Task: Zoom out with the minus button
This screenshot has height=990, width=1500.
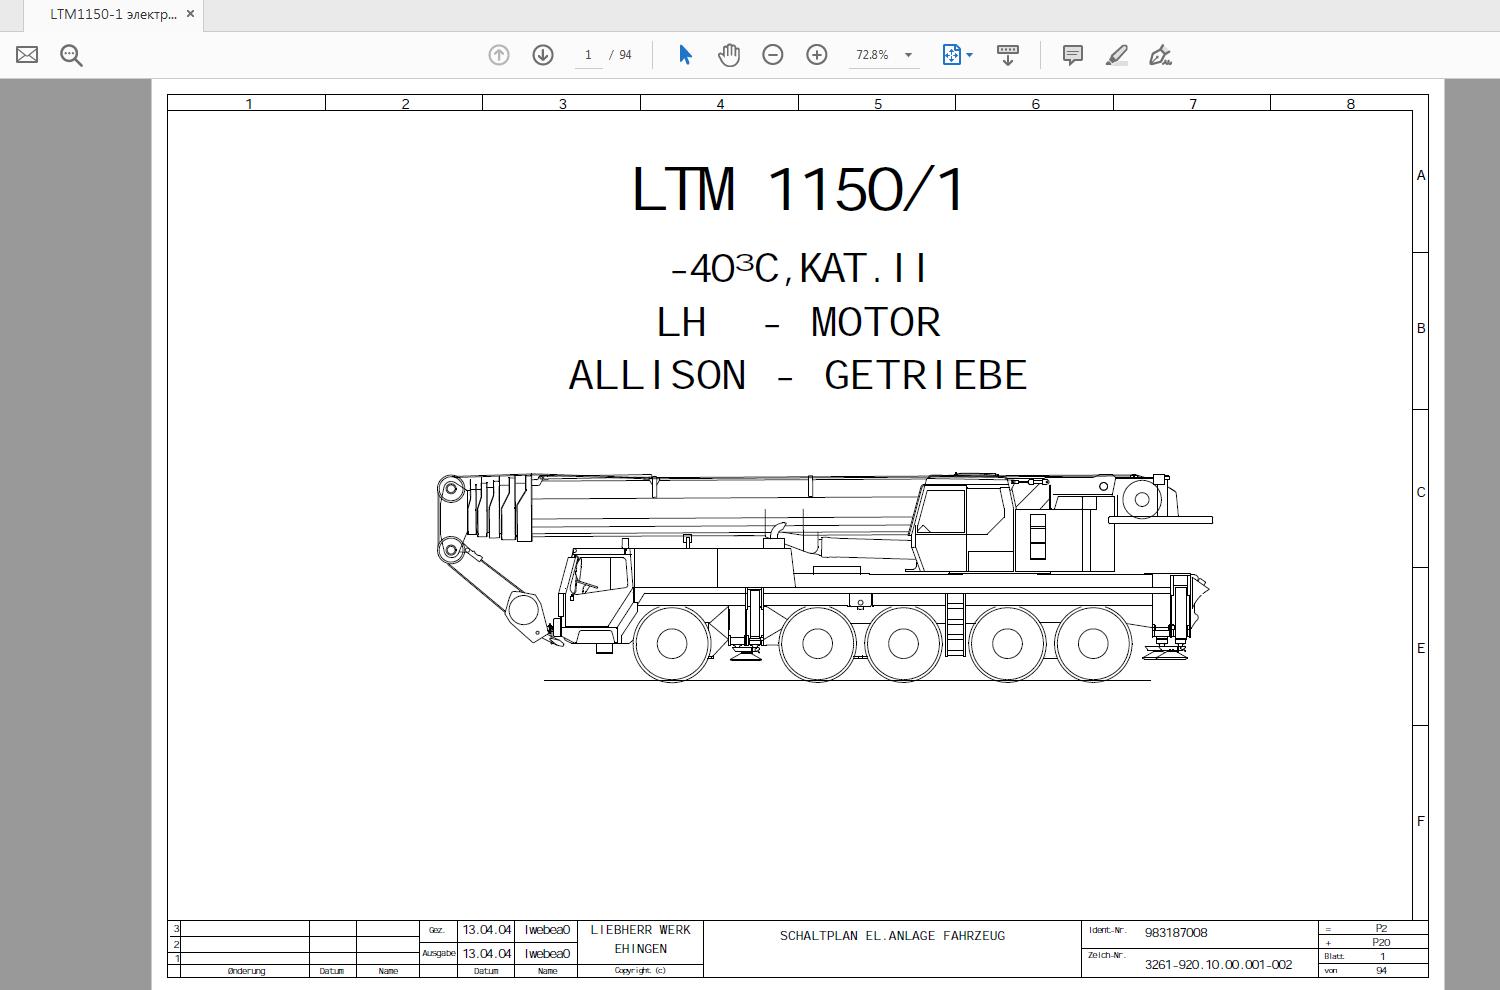Action: pyautogui.click(x=773, y=55)
